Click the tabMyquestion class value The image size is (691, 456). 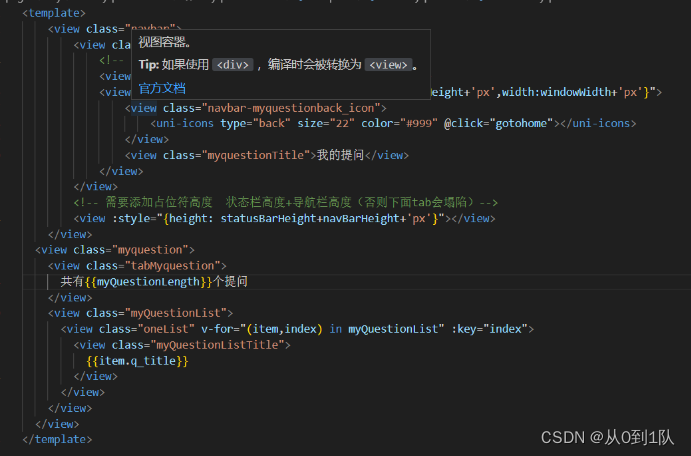tap(172, 266)
